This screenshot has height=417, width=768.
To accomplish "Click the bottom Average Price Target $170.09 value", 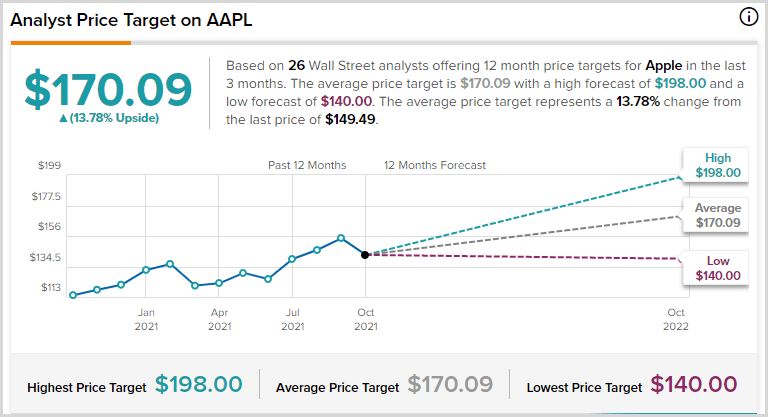I will coord(449,385).
